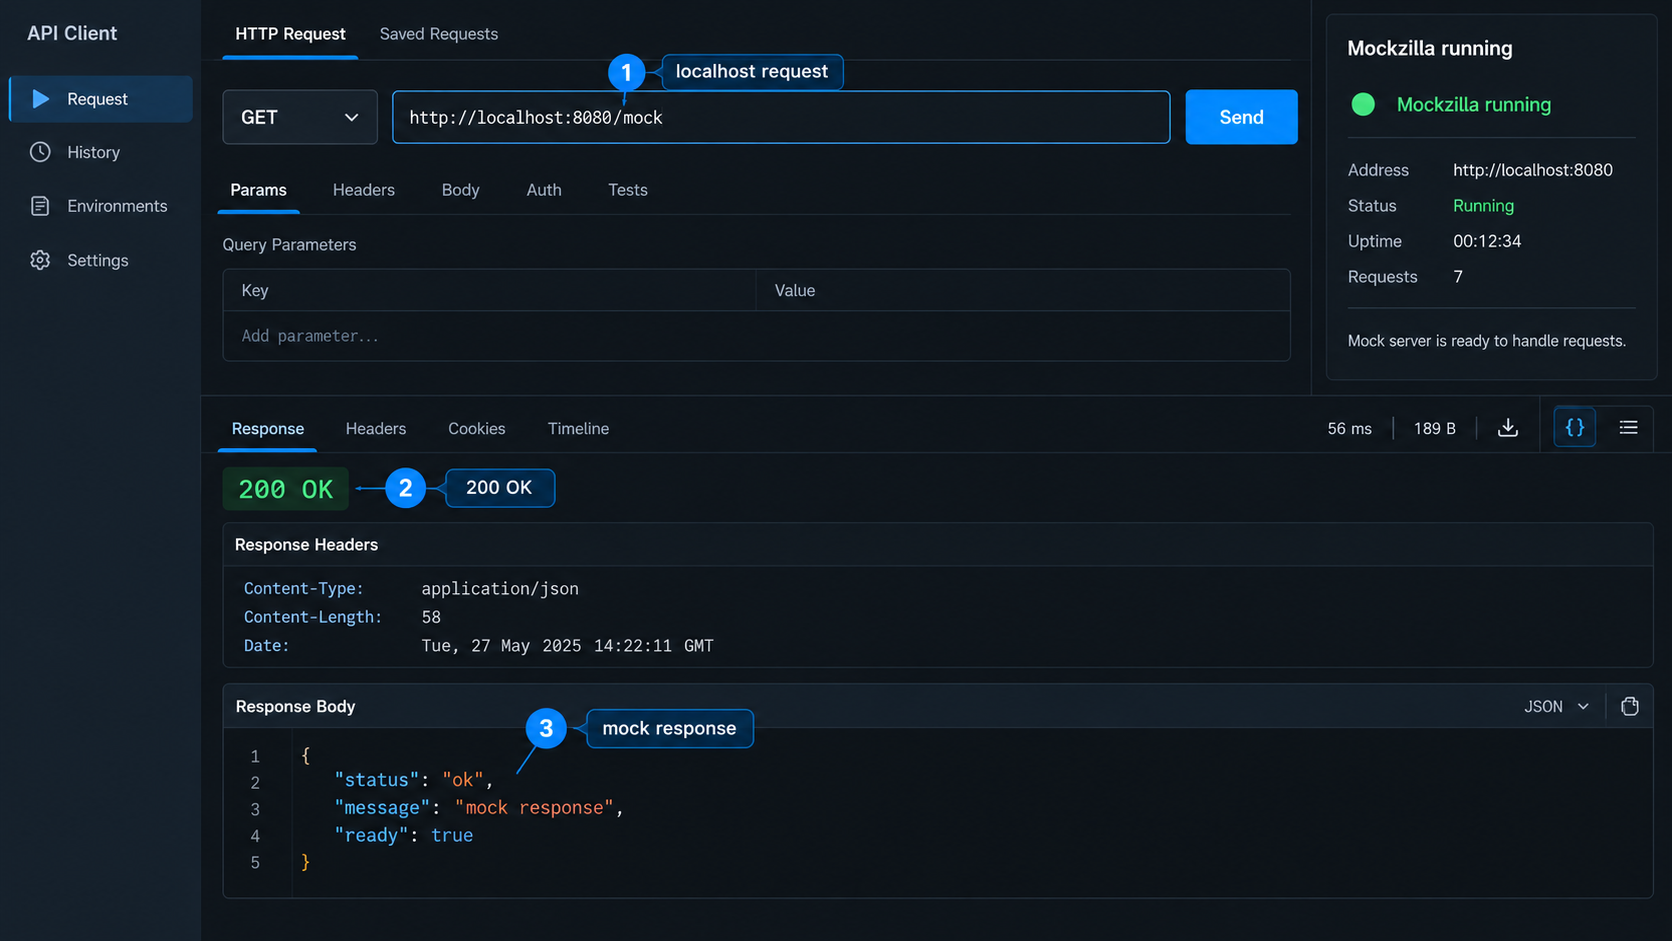Switch to raw lines view icon
Screen dimensions: 1672x941
tap(1628, 428)
